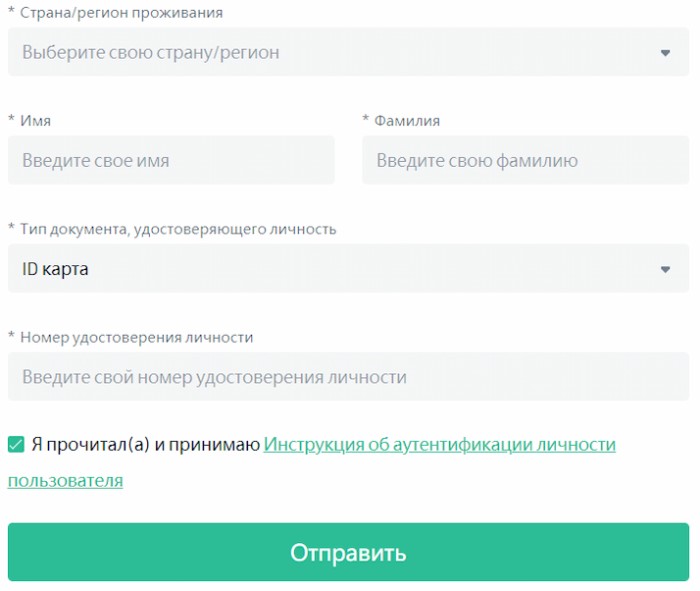The image size is (700, 591).
Task: Click the 'Я прочитал(а) и принимаю' text
Action: coord(146,445)
